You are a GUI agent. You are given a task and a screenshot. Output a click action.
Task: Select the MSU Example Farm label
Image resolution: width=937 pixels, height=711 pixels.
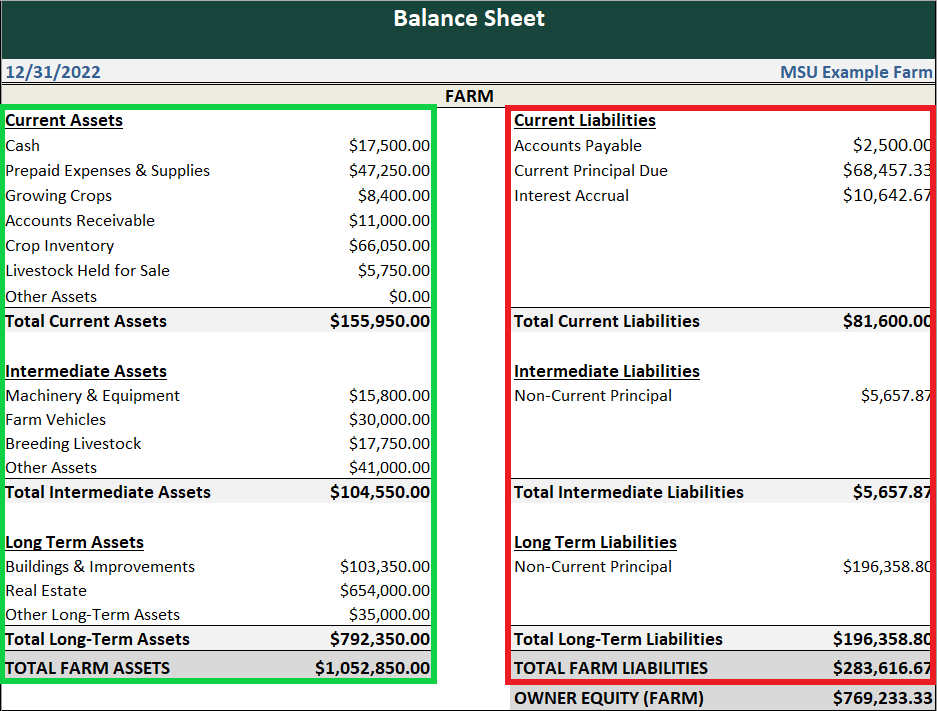click(856, 71)
